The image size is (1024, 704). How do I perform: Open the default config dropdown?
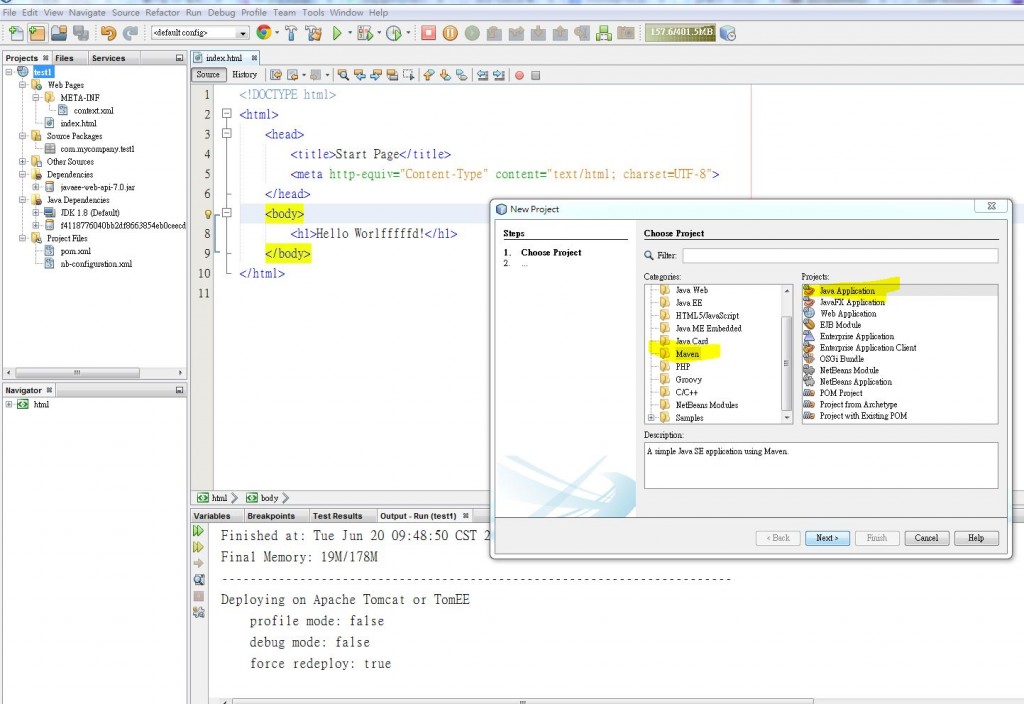pyautogui.click(x=199, y=33)
